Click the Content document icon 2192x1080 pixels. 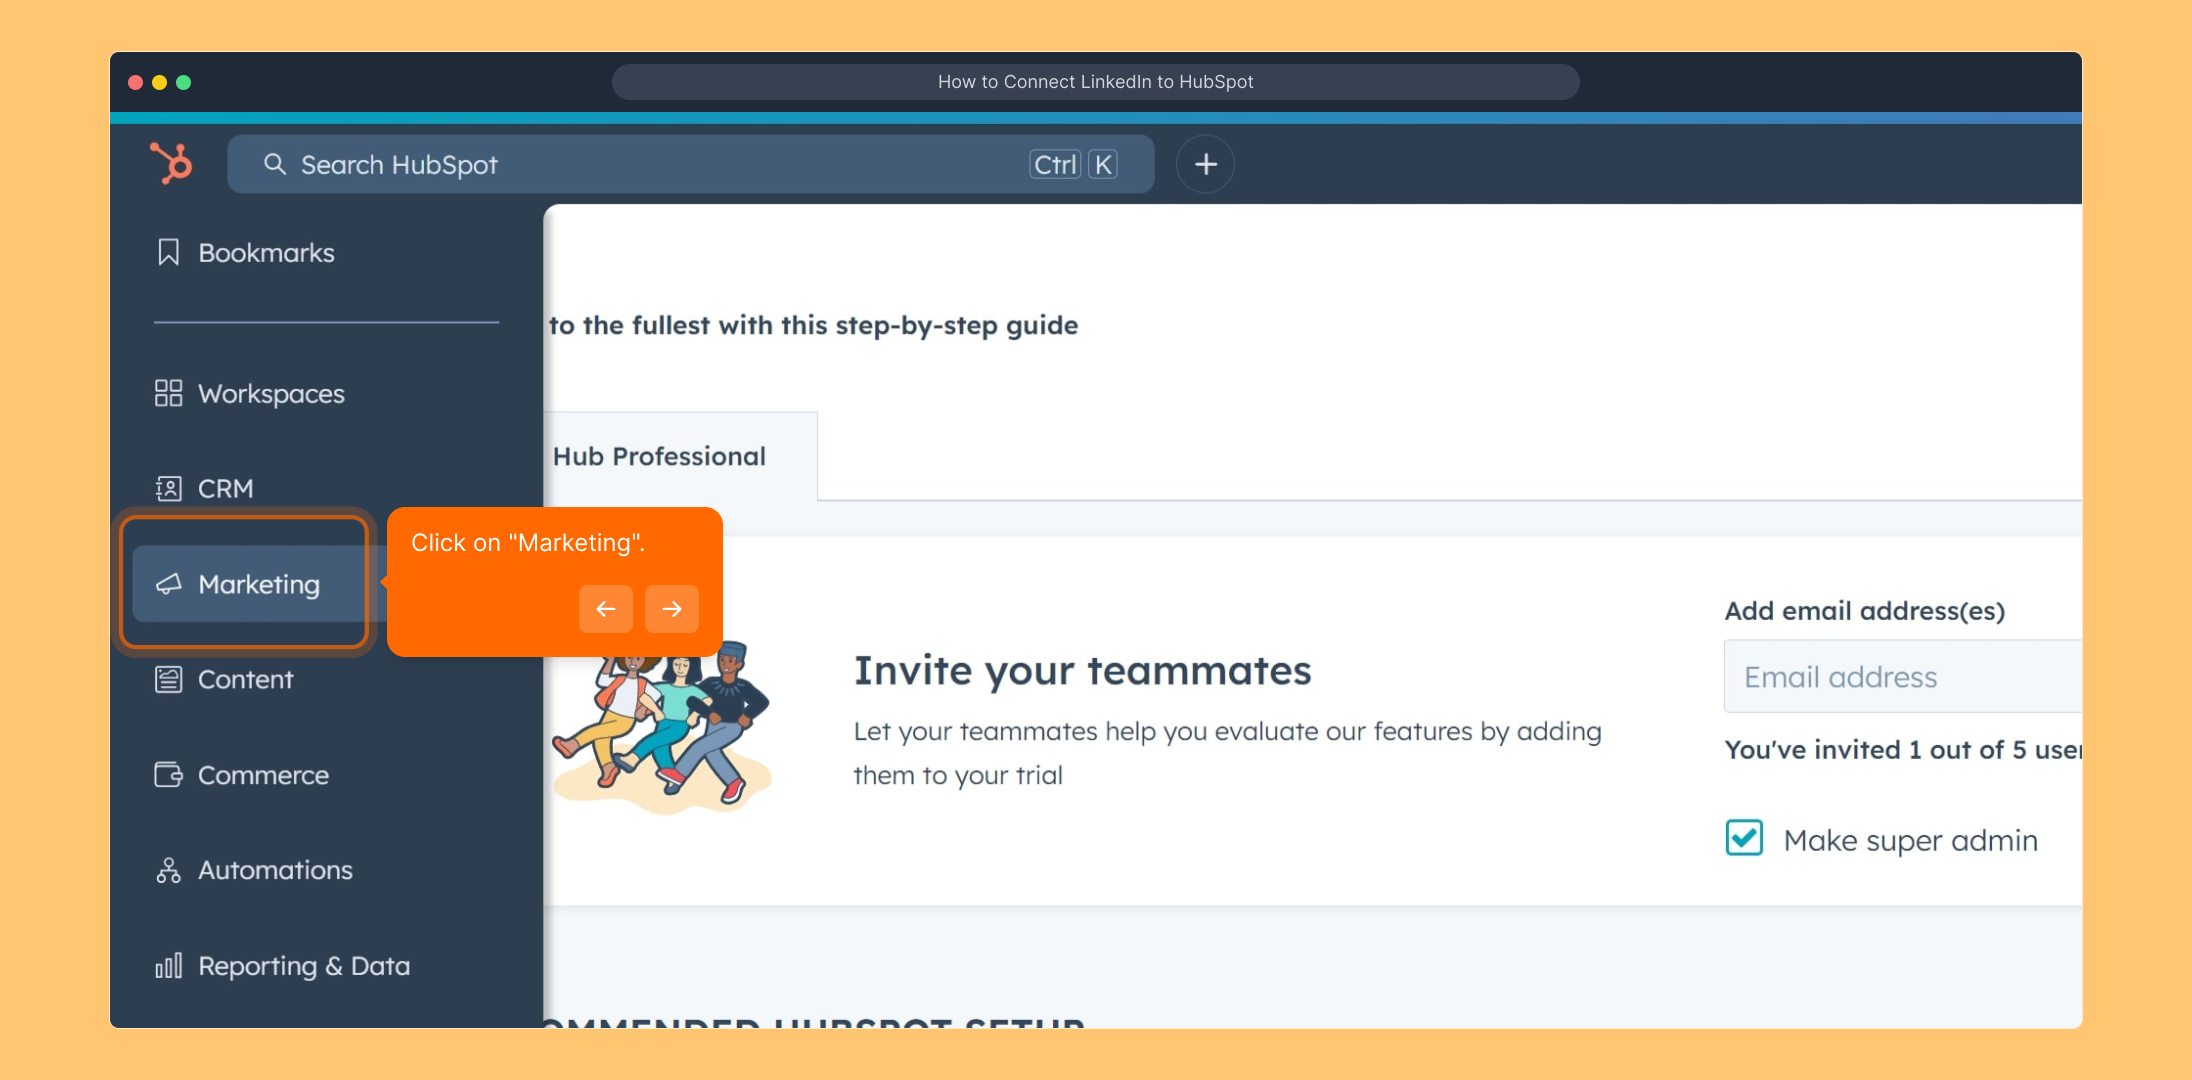pyautogui.click(x=168, y=679)
